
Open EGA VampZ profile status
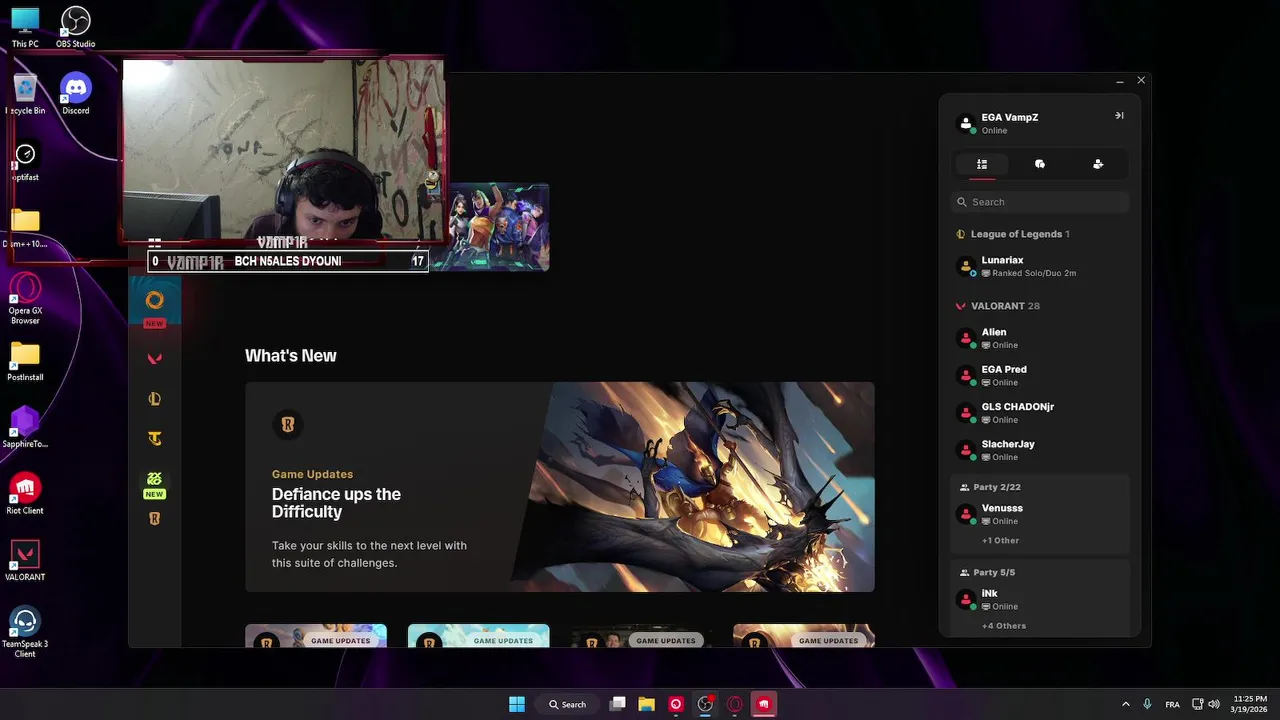(1010, 123)
